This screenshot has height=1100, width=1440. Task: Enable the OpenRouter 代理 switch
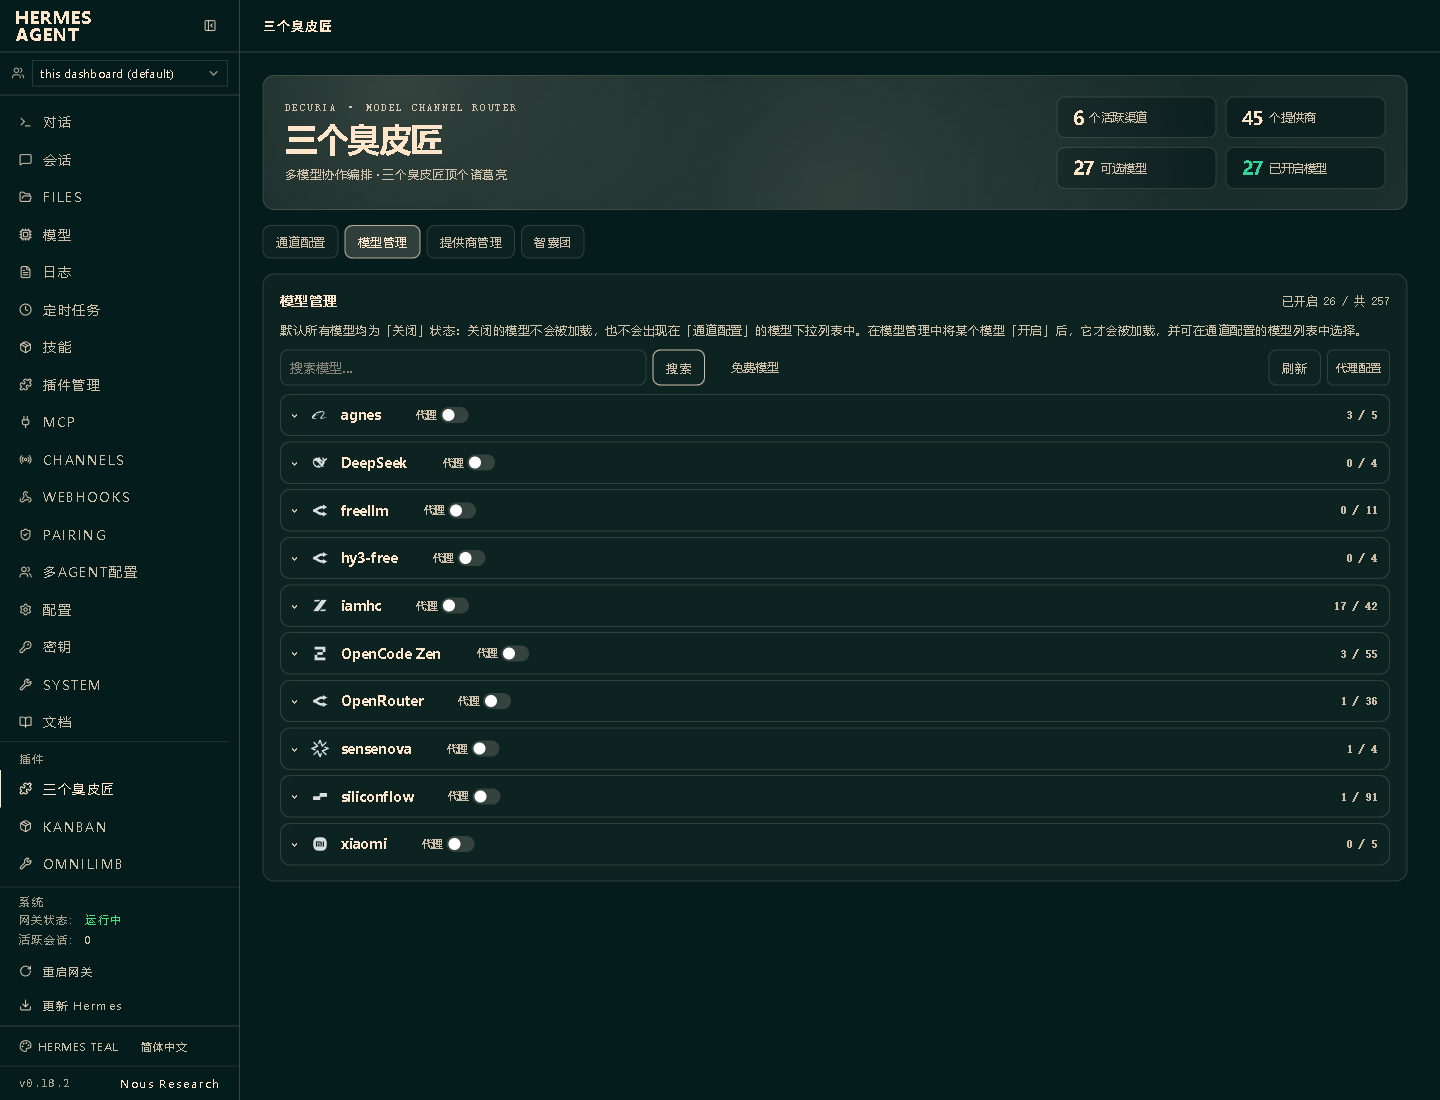point(497,701)
